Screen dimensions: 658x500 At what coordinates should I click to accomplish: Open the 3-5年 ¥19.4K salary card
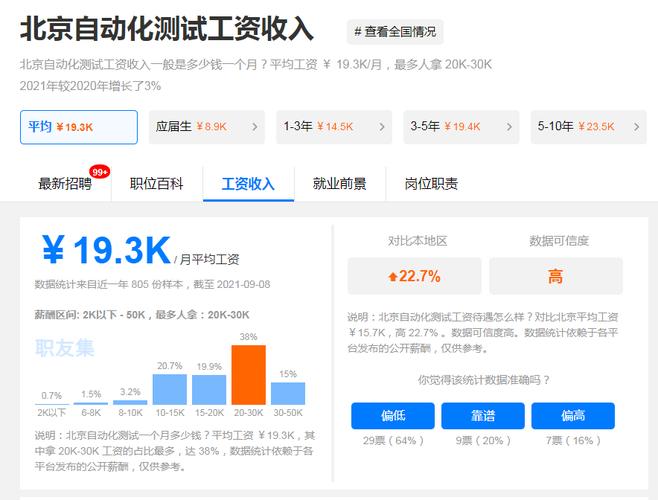coord(461,127)
